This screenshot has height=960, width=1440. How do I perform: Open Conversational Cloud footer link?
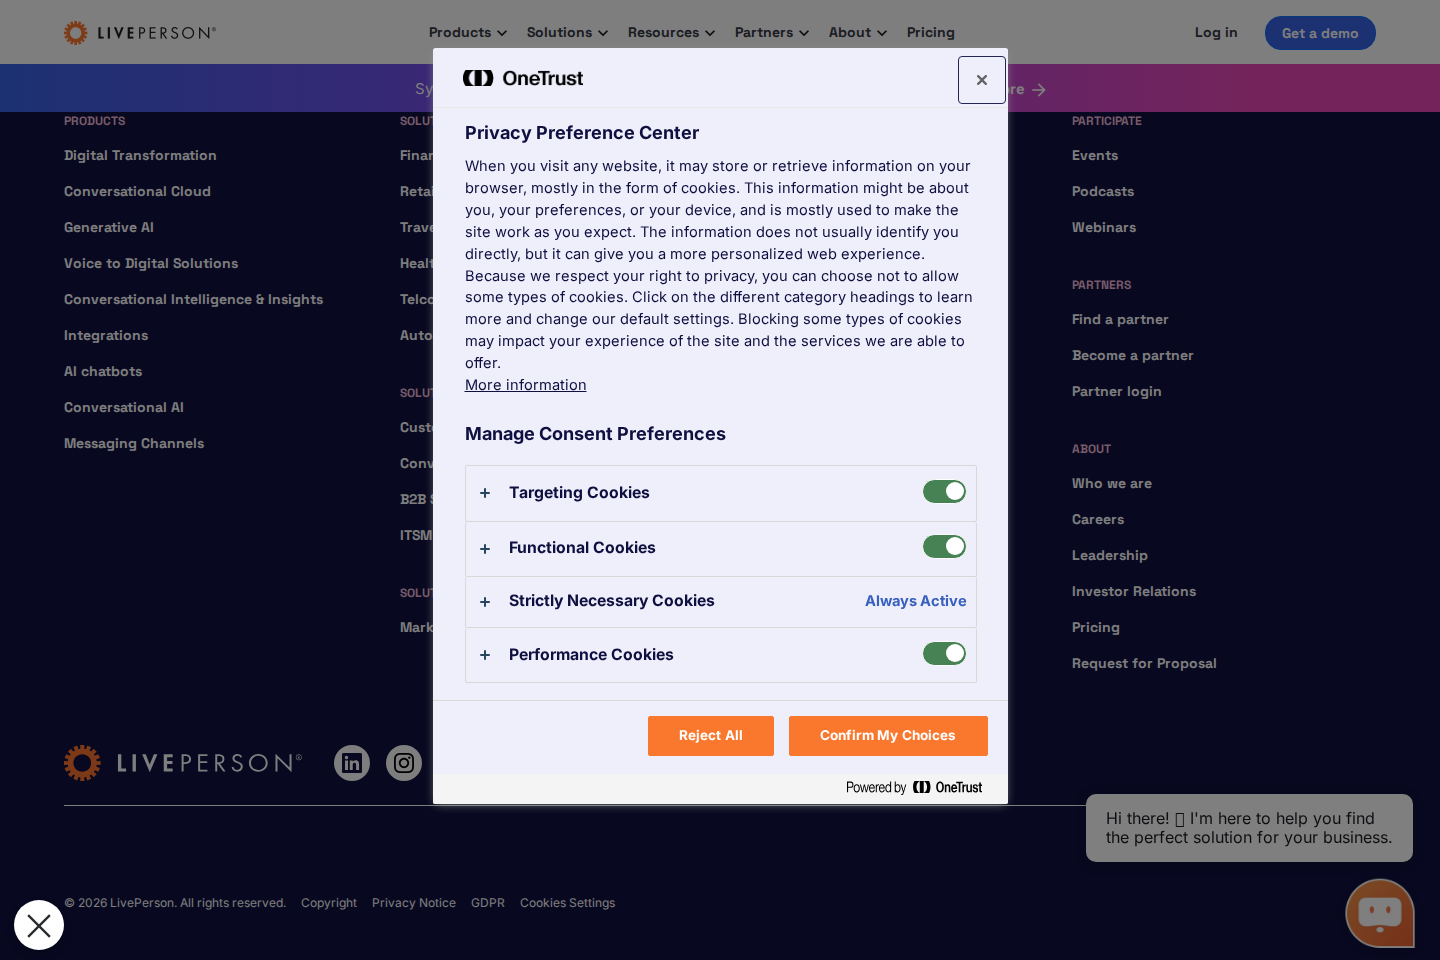pyautogui.click(x=137, y=191)
